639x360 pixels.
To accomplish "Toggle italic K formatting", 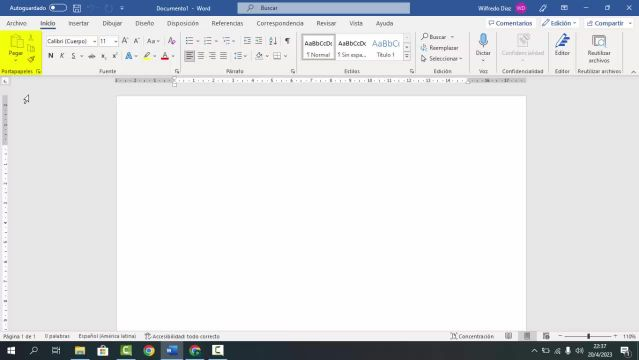I will pos(62,56).
